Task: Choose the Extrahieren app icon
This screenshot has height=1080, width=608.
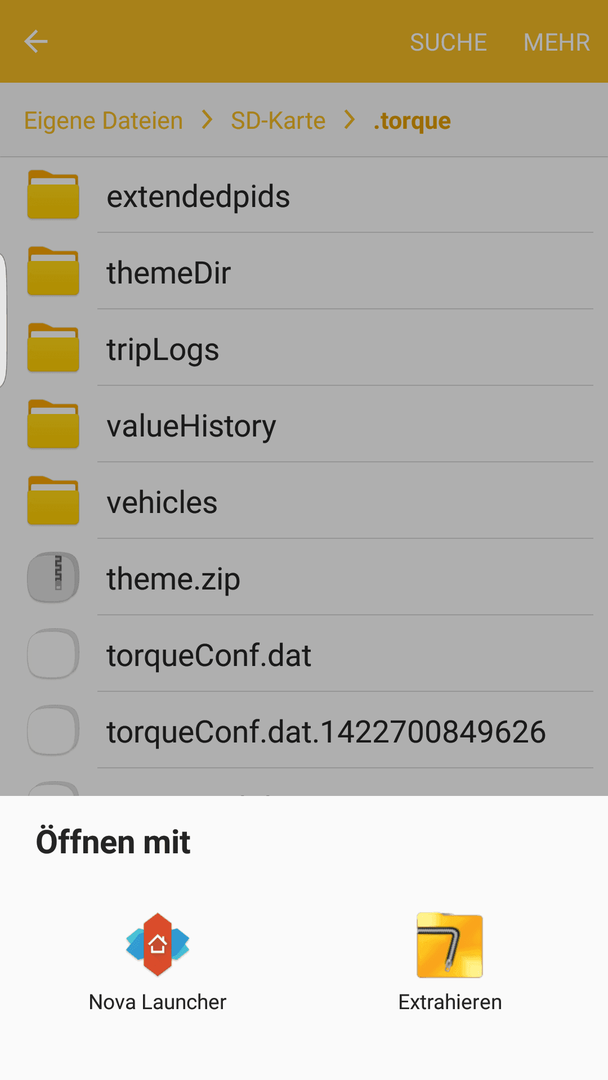Action: pyautogui.click(x=450, y=945)
